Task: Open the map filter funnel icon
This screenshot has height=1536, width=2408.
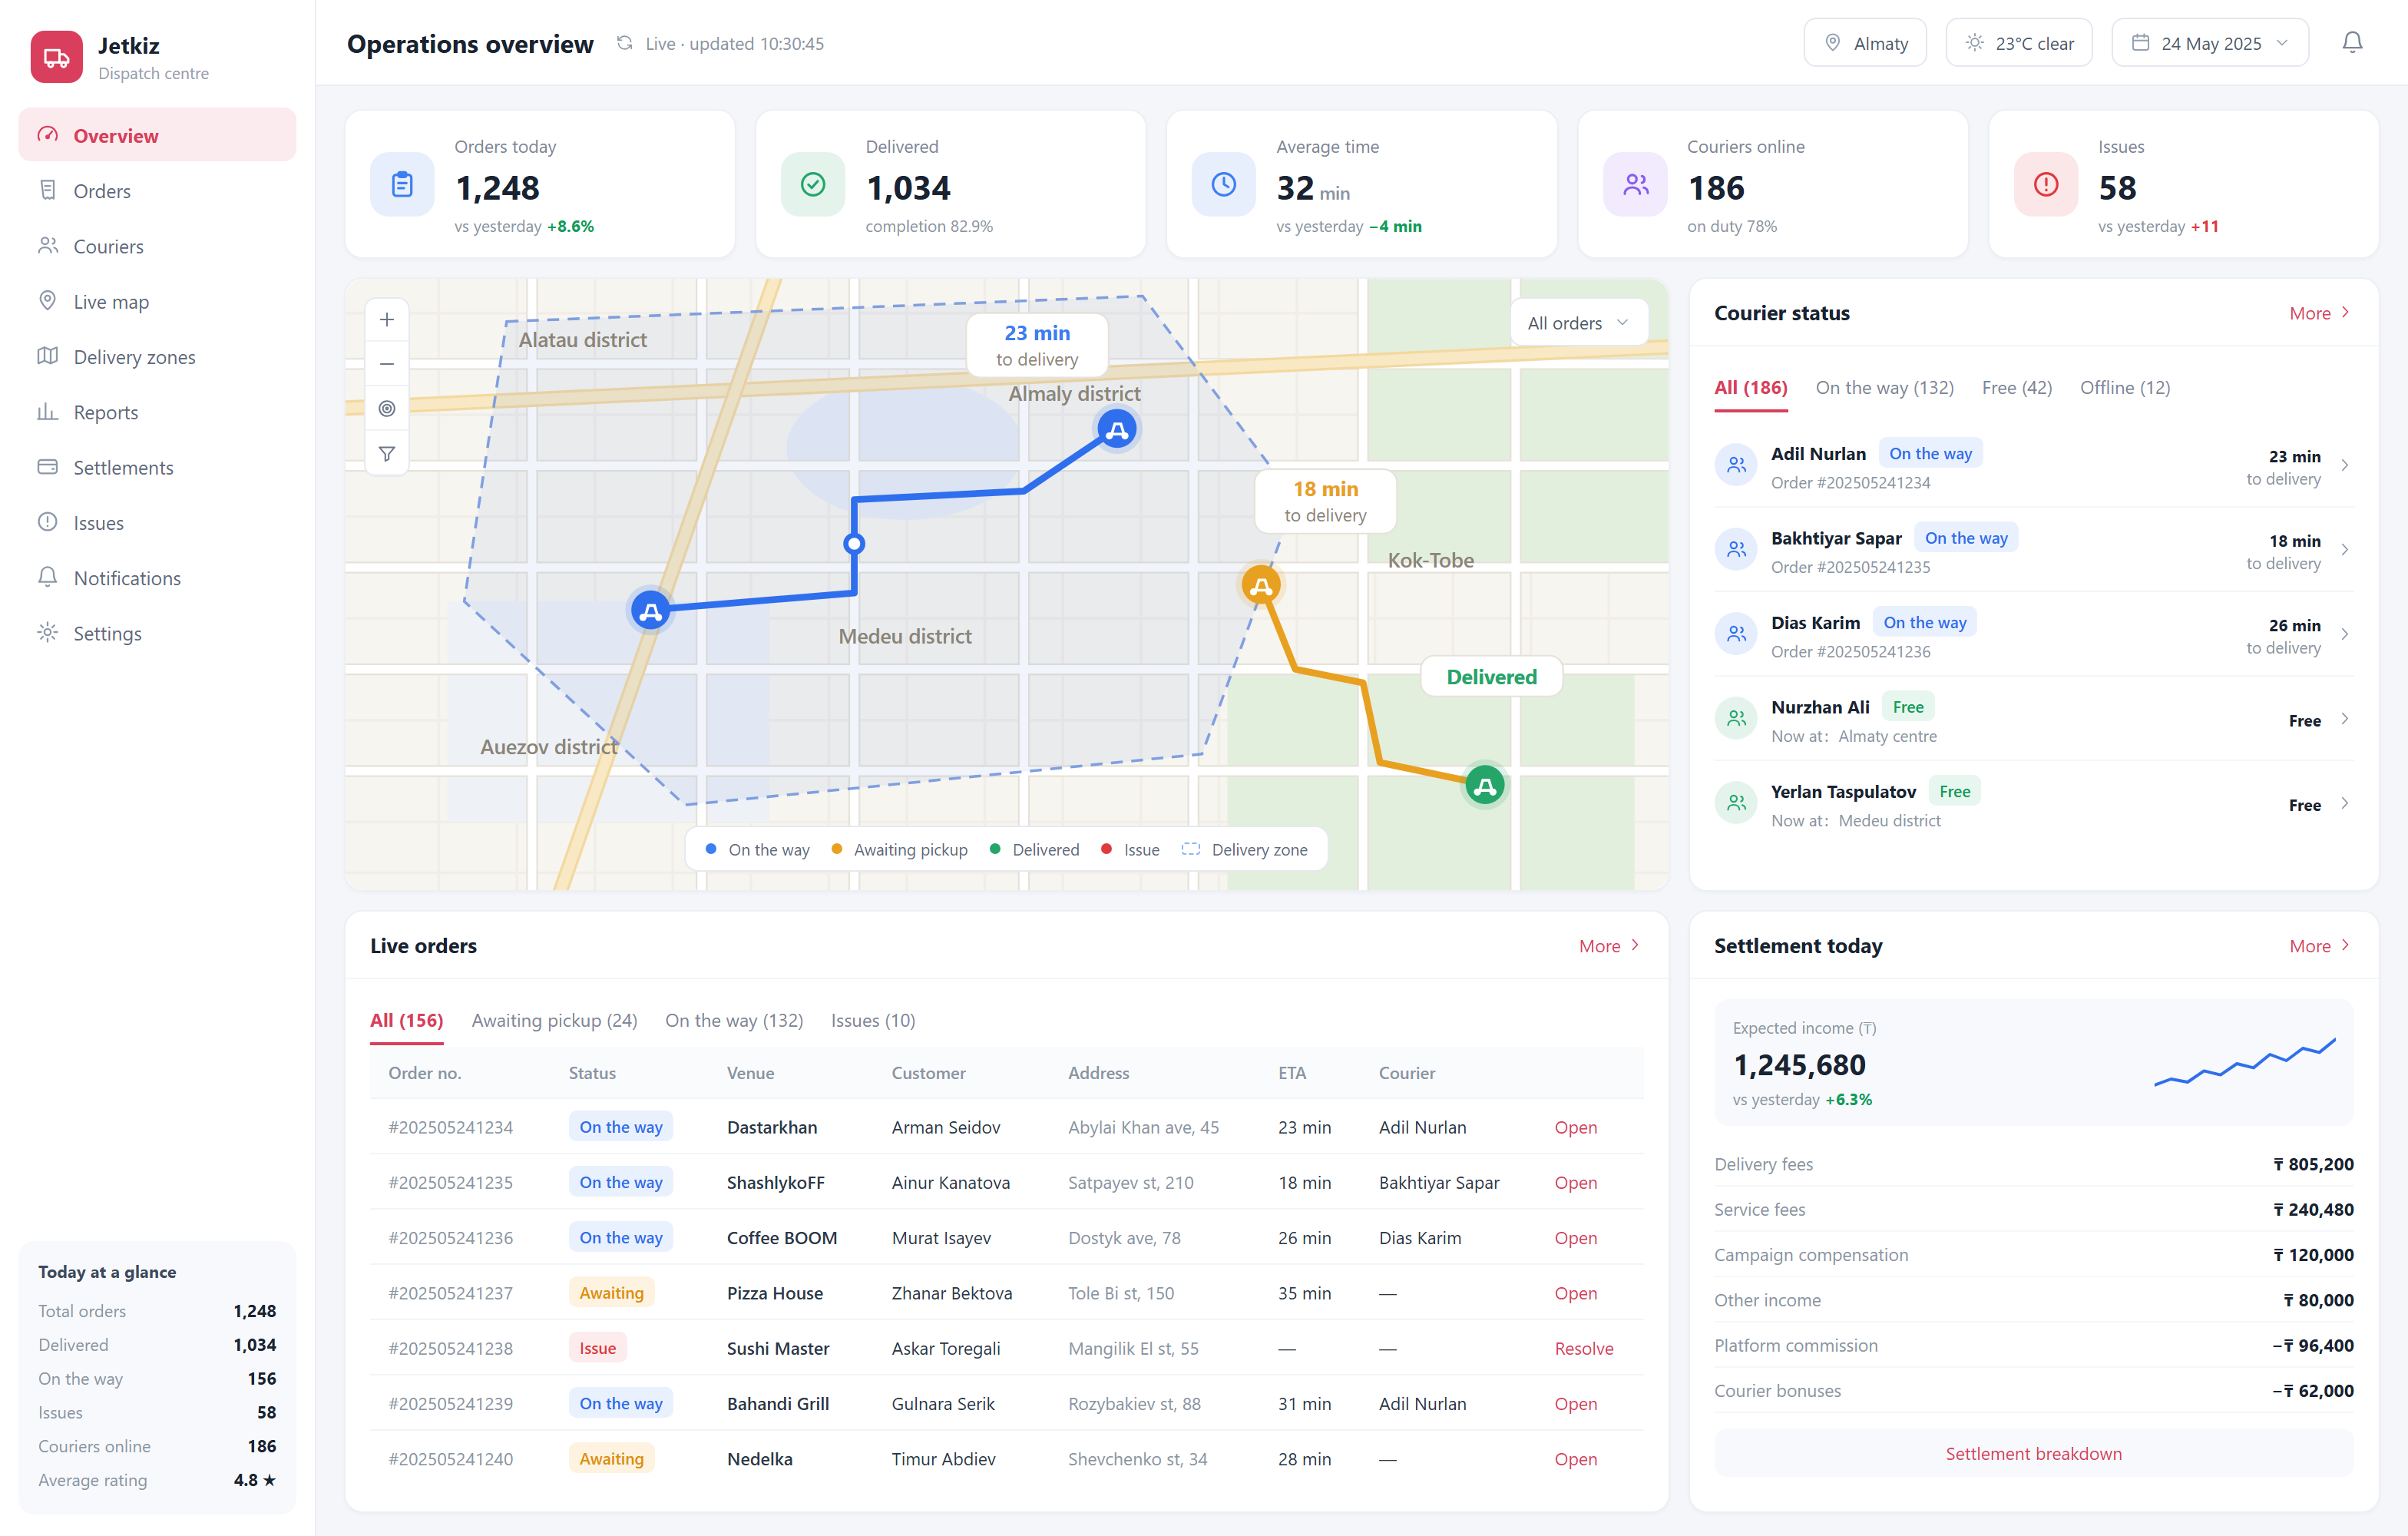Action: pos(387,454)
